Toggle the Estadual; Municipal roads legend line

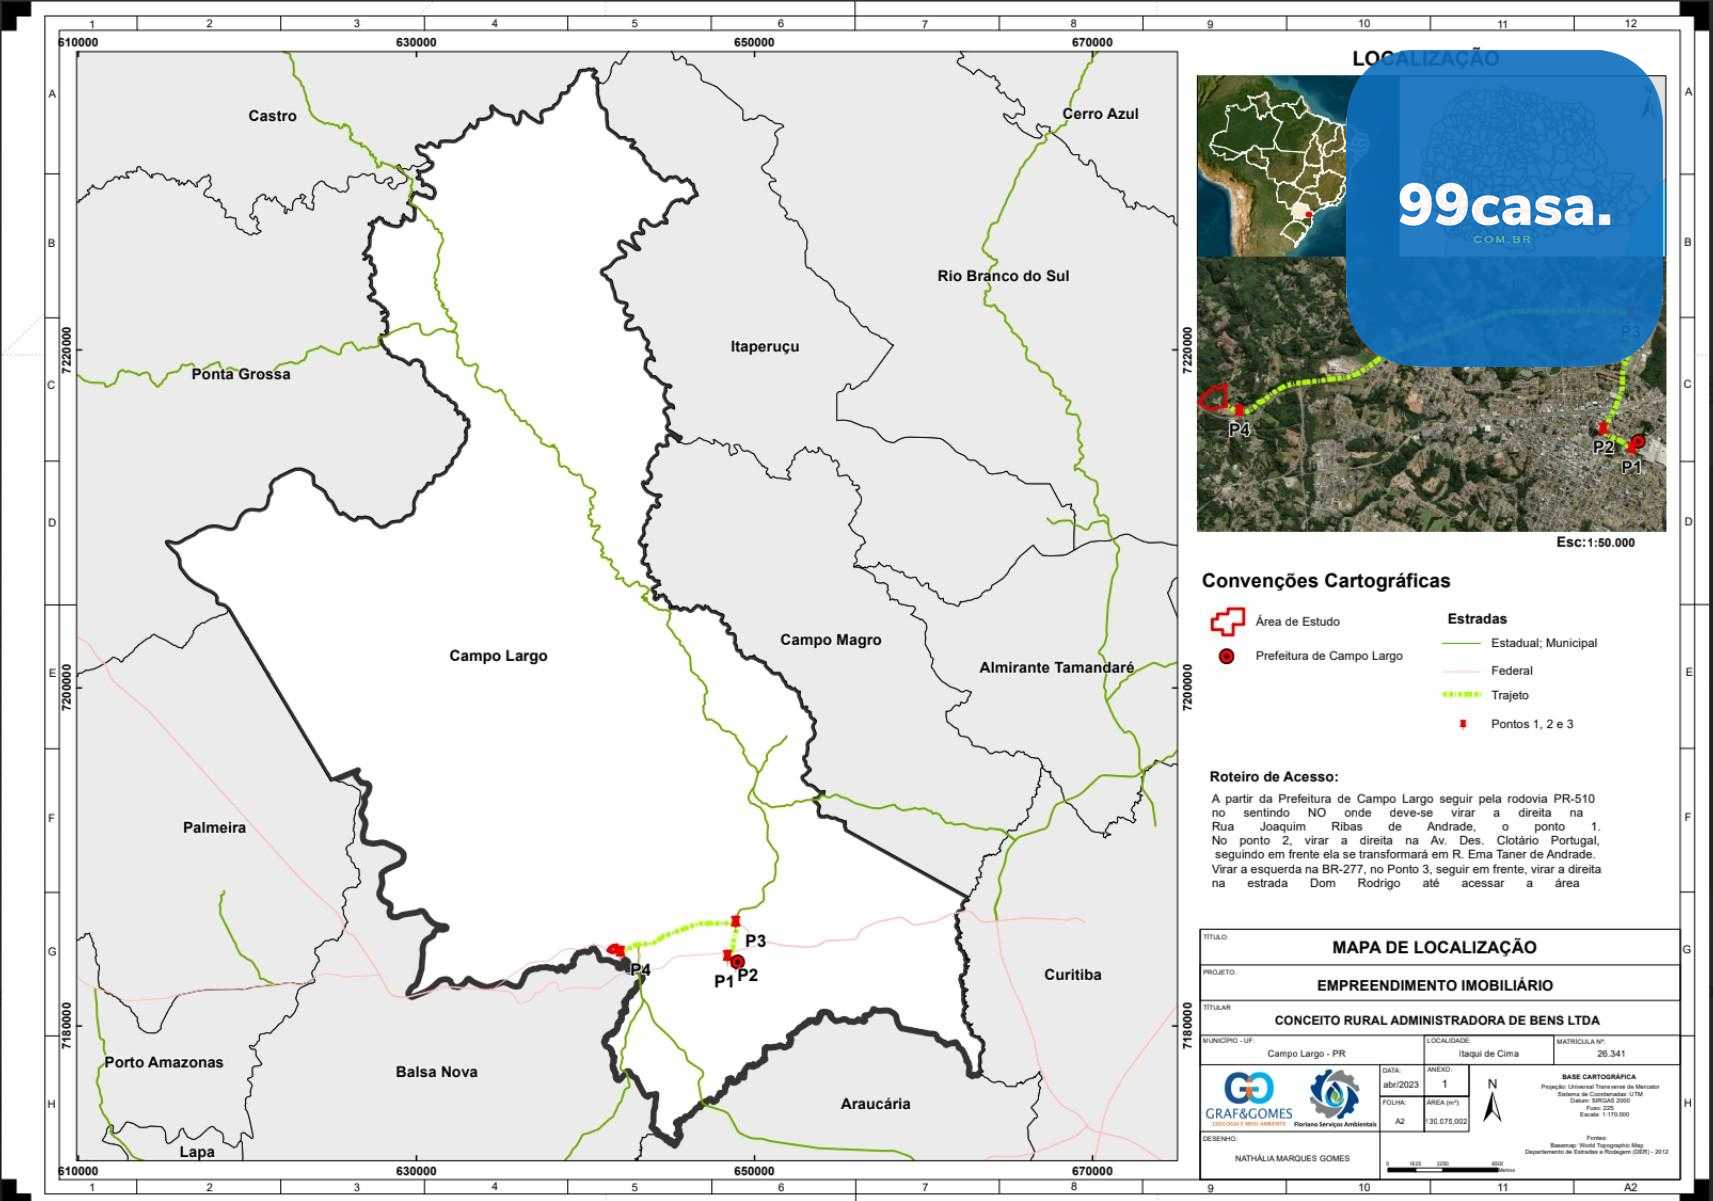(x=1459, y=643)
